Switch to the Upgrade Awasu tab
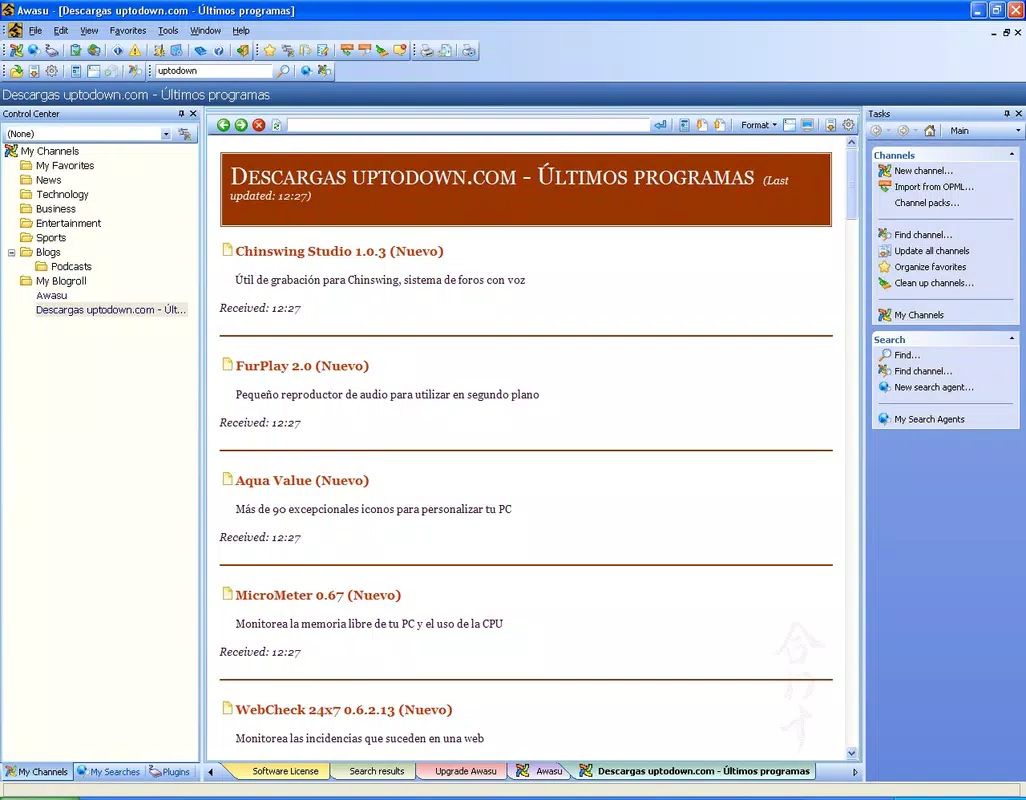This screenshot has height=800, width=1026. pyautogui.click(x=465, y=771)
